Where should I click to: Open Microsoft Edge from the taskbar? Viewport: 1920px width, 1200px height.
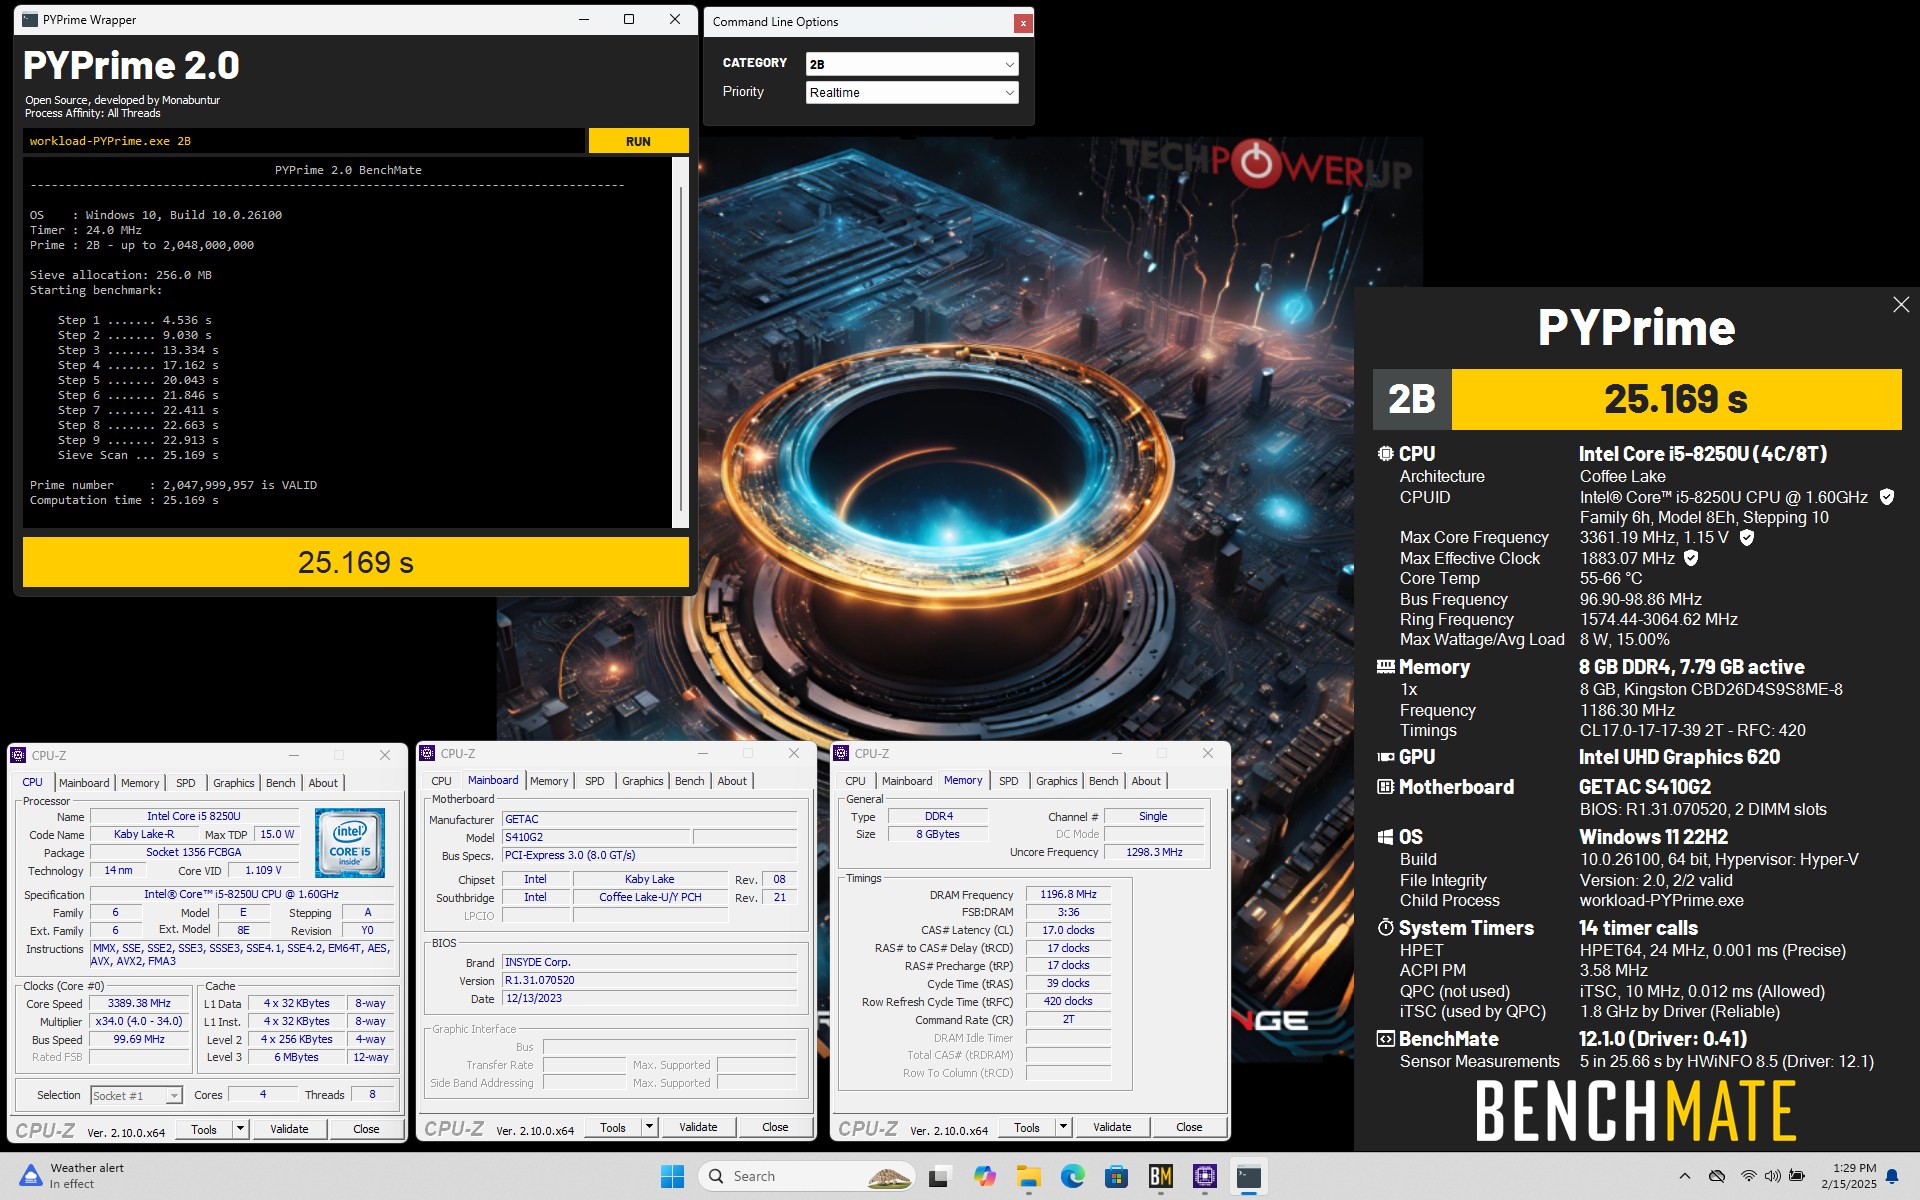[1073, 1177]
